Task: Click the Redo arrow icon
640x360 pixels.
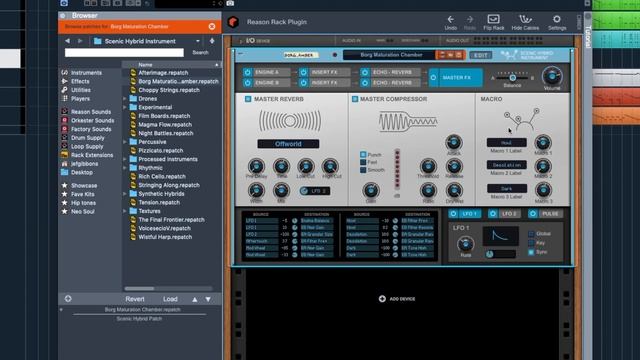Action: click(470, 19)
